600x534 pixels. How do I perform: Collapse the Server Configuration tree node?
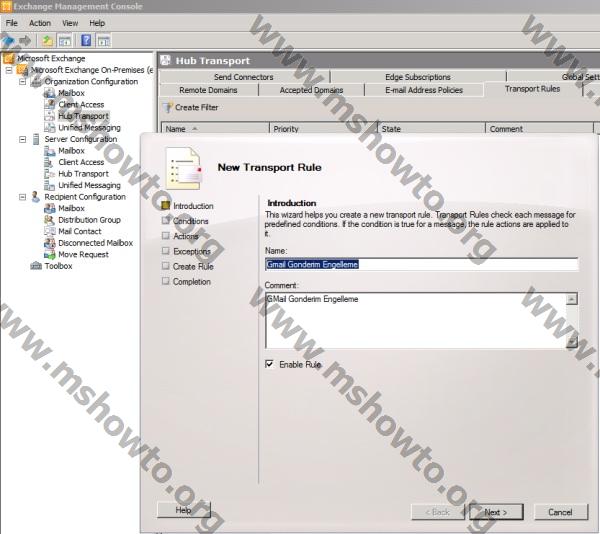tap(23, 139)
